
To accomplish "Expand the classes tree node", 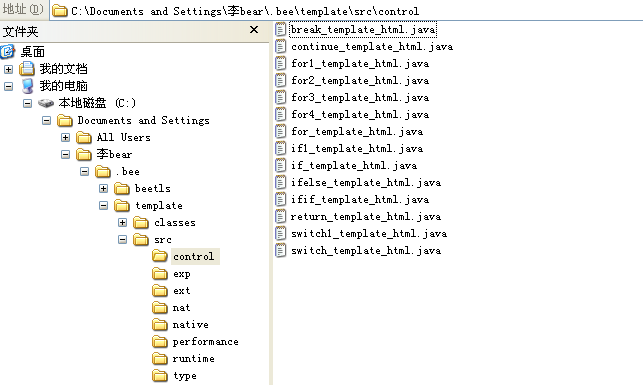I will (x=122, y=223).
